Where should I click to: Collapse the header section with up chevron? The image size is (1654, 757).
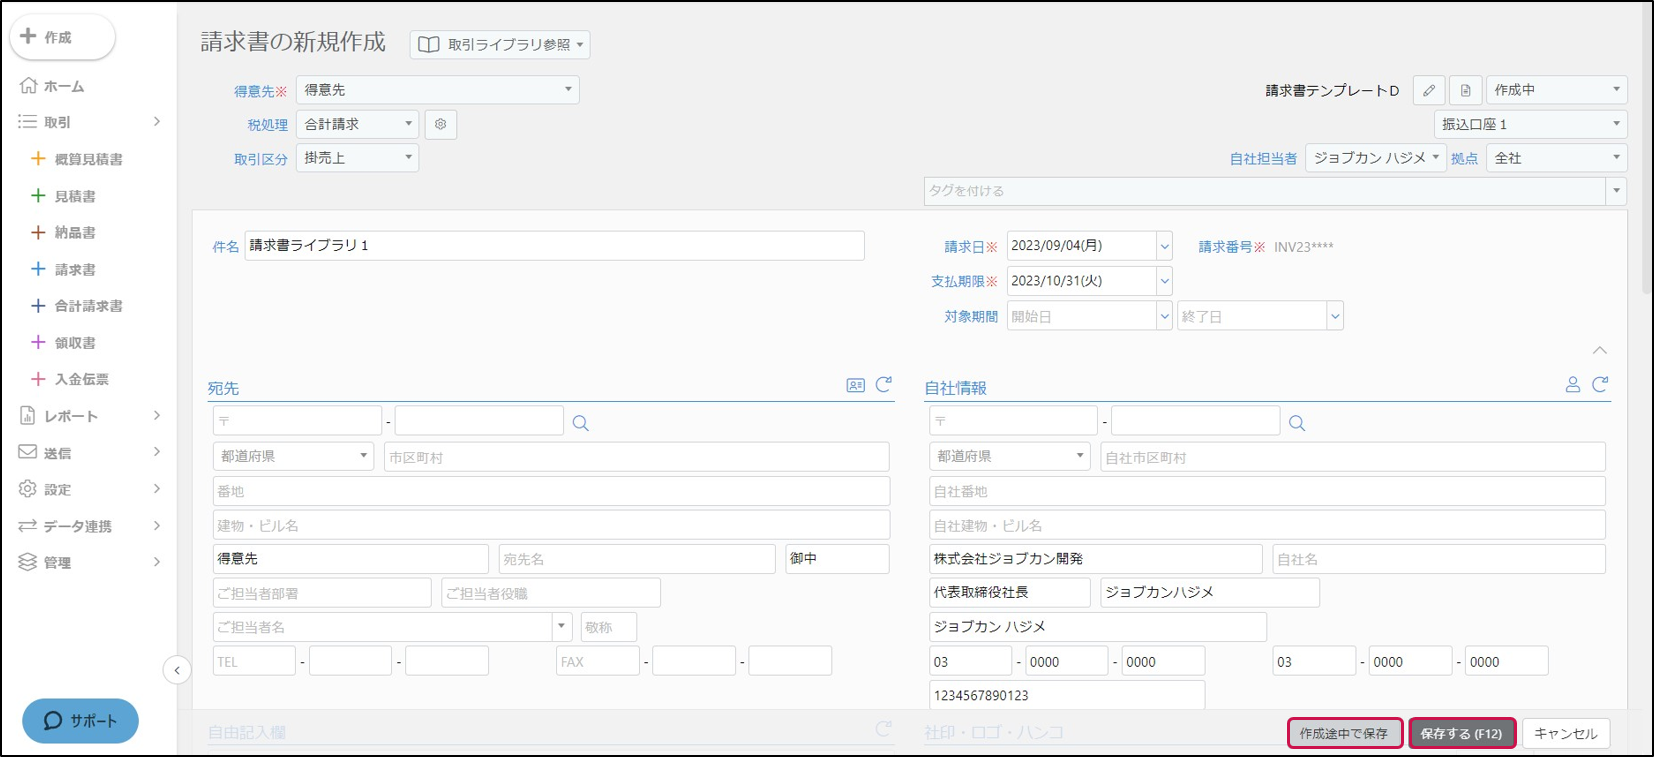pyautogui.click(x=1600, y=350)
